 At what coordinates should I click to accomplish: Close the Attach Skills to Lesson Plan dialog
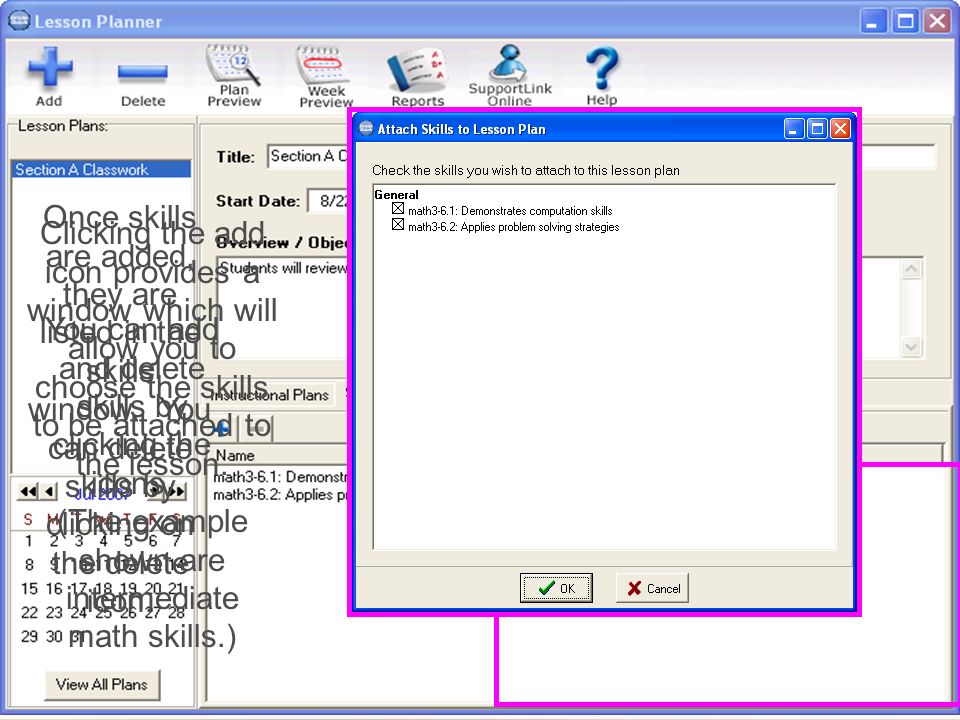[x=840, y=129]
